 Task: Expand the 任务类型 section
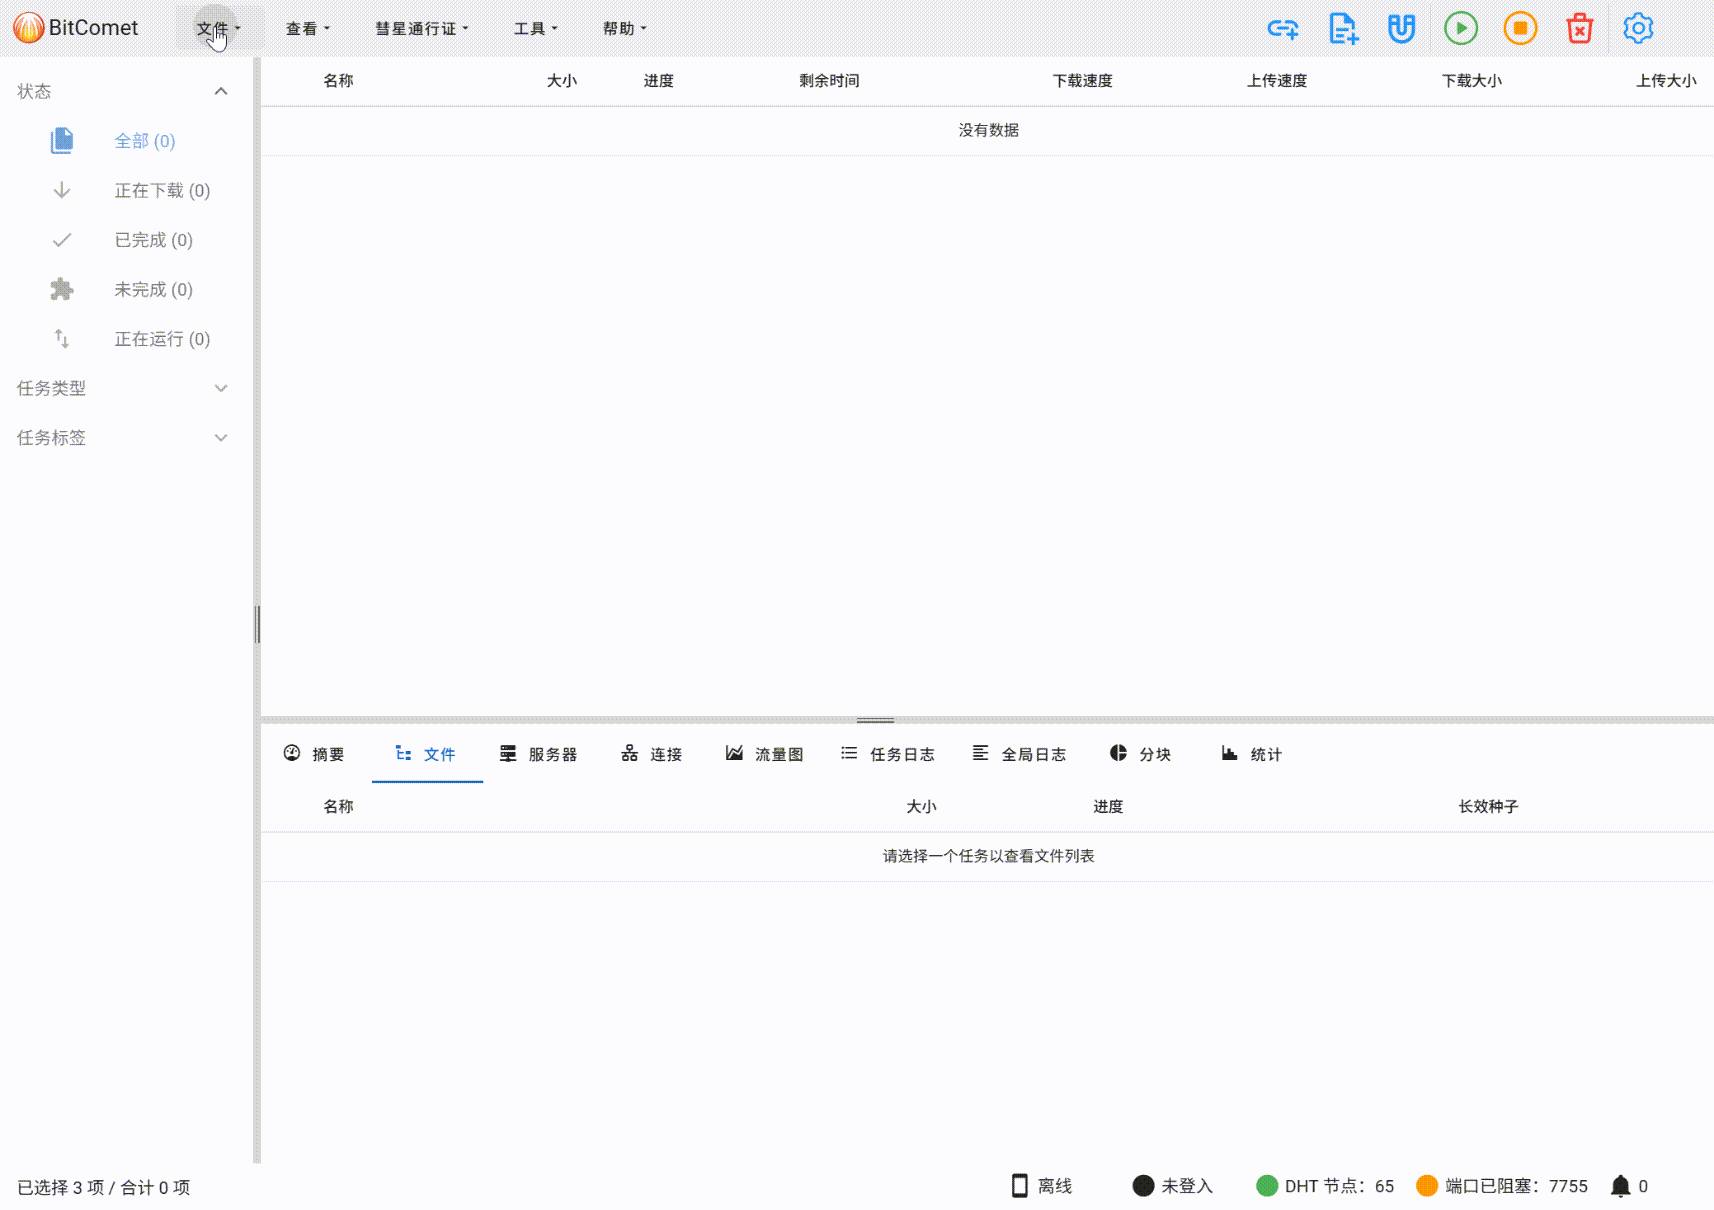(221, 388)
